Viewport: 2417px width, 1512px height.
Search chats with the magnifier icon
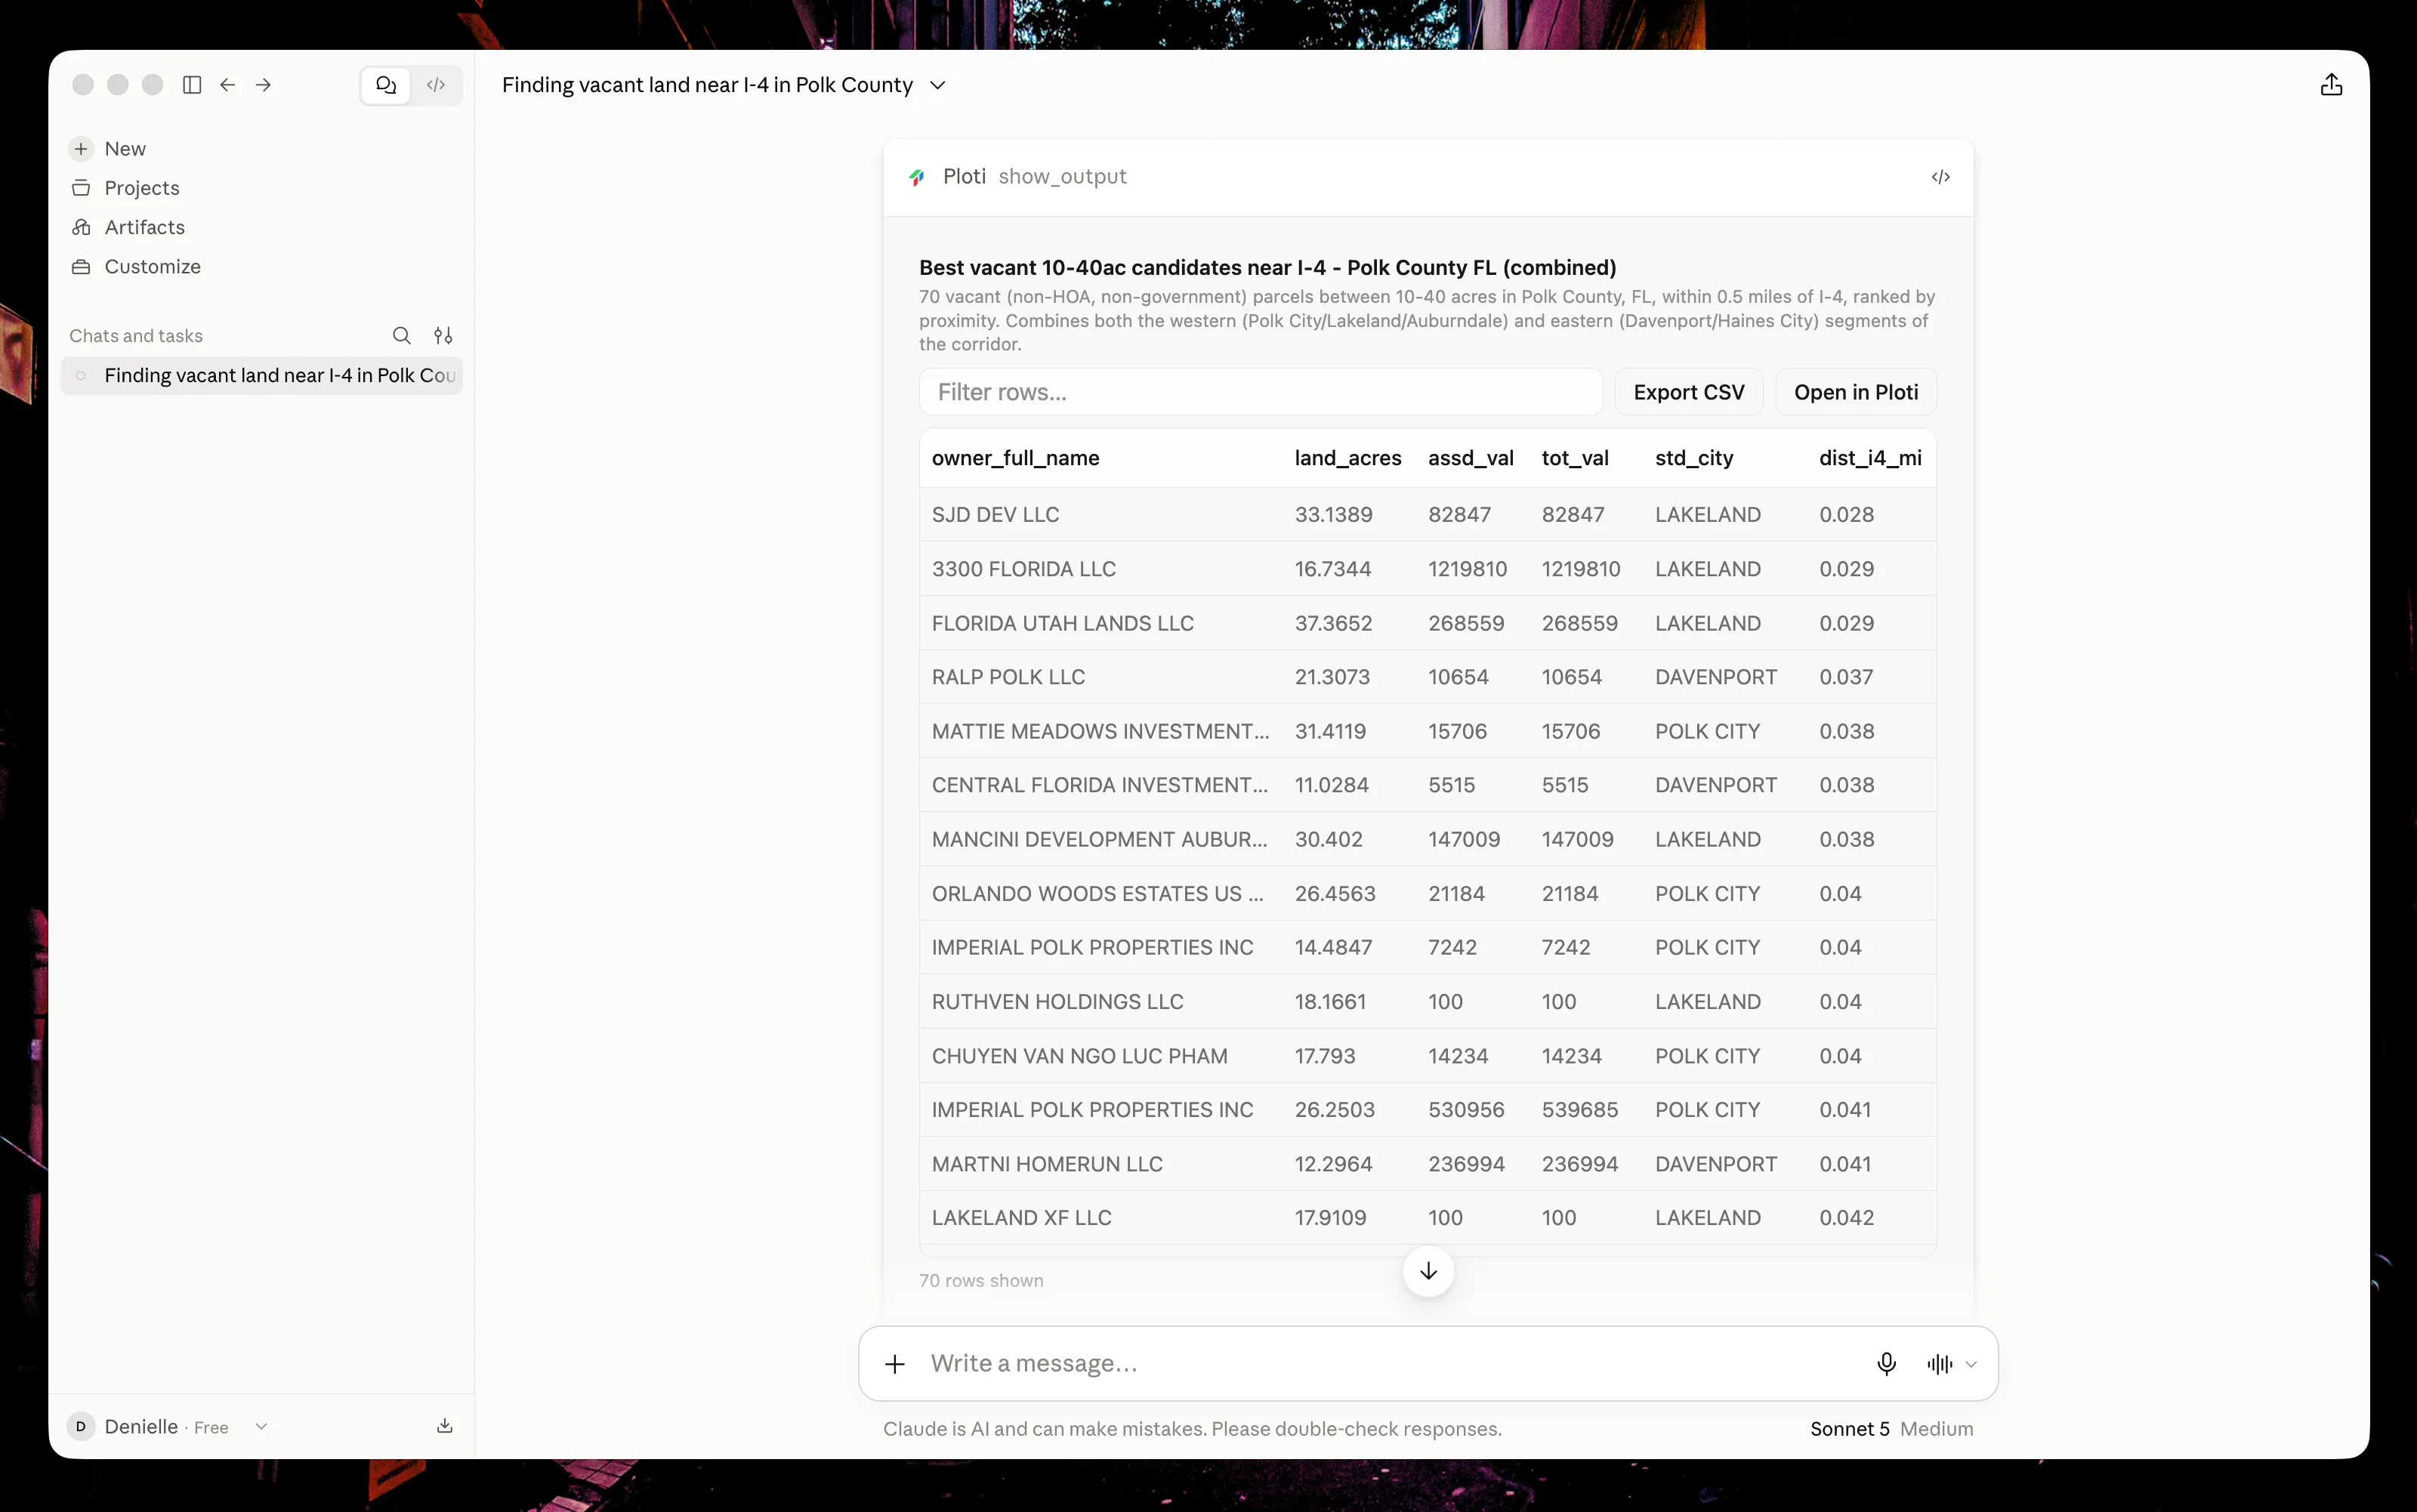[x=401, y=336]
